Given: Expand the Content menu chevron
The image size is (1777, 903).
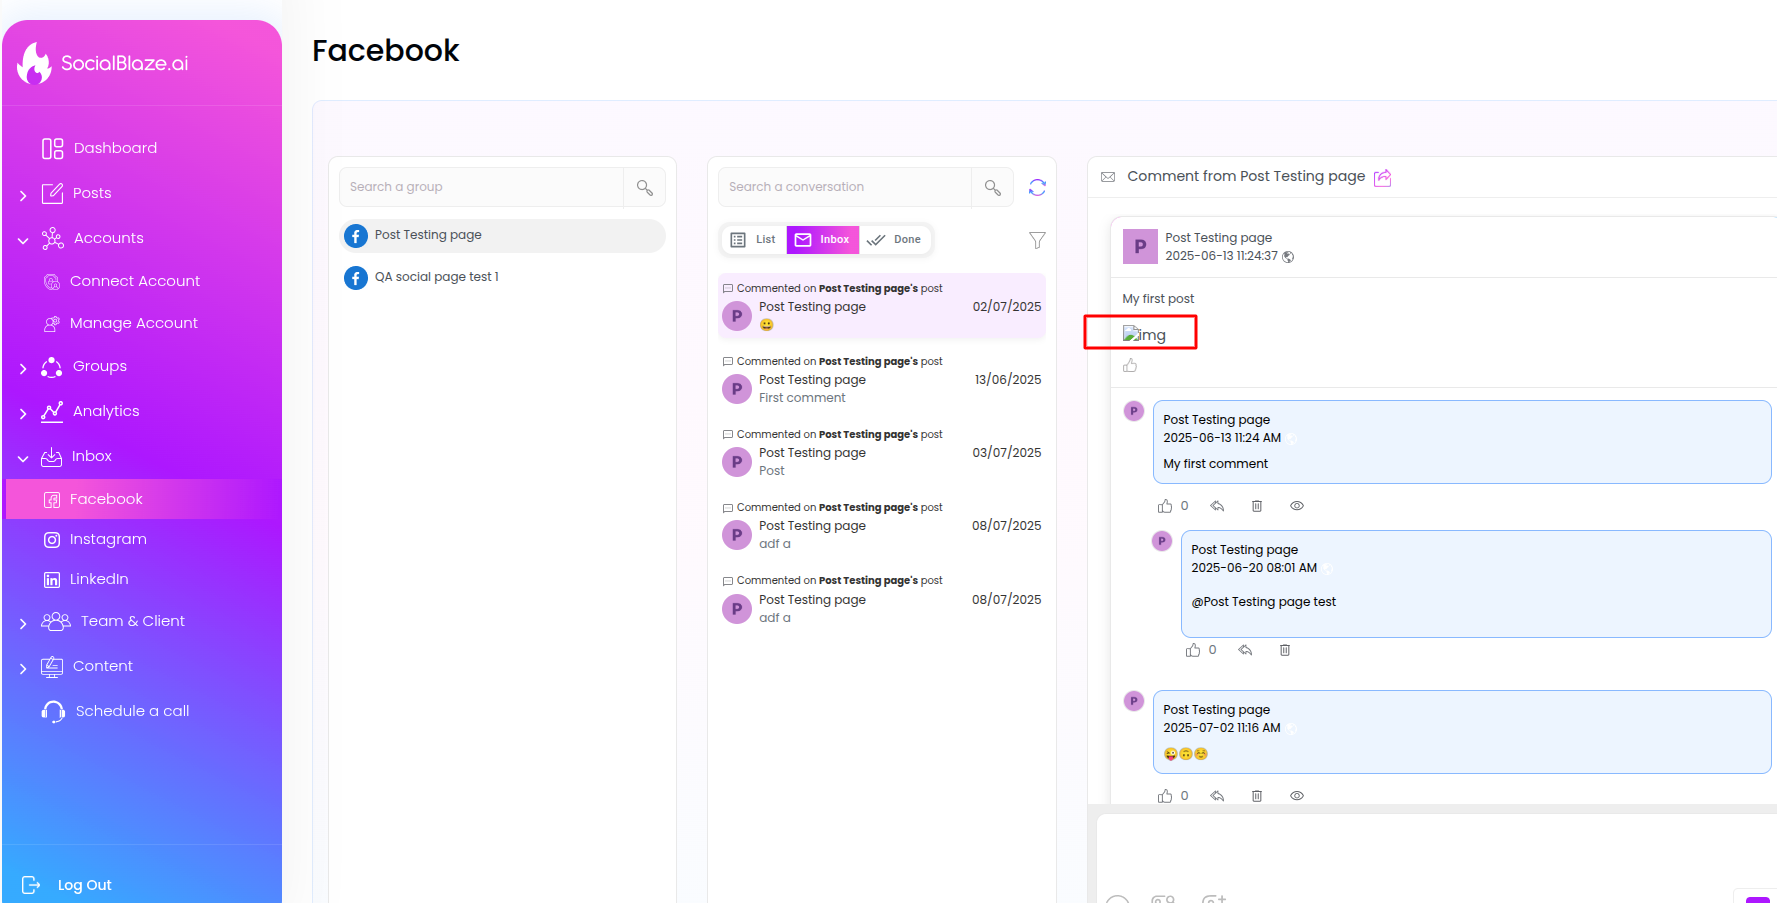Looking at the screenshot, I should click(23, 668).
